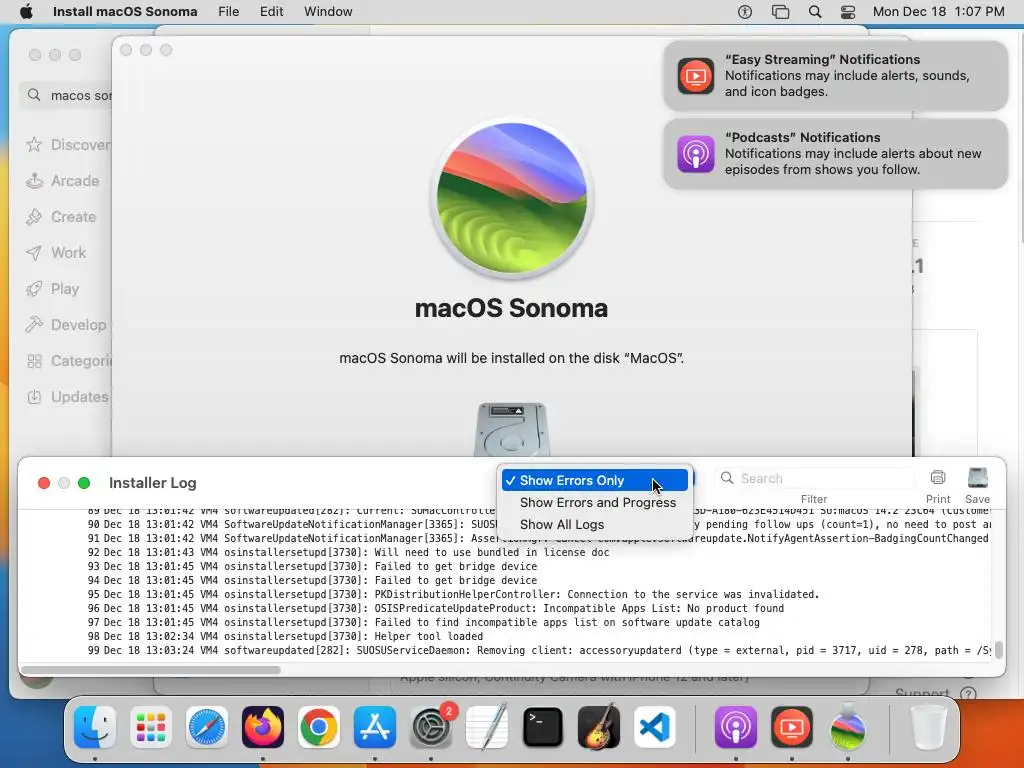
Task: Open the Edit menu
Action: [272, 11]
